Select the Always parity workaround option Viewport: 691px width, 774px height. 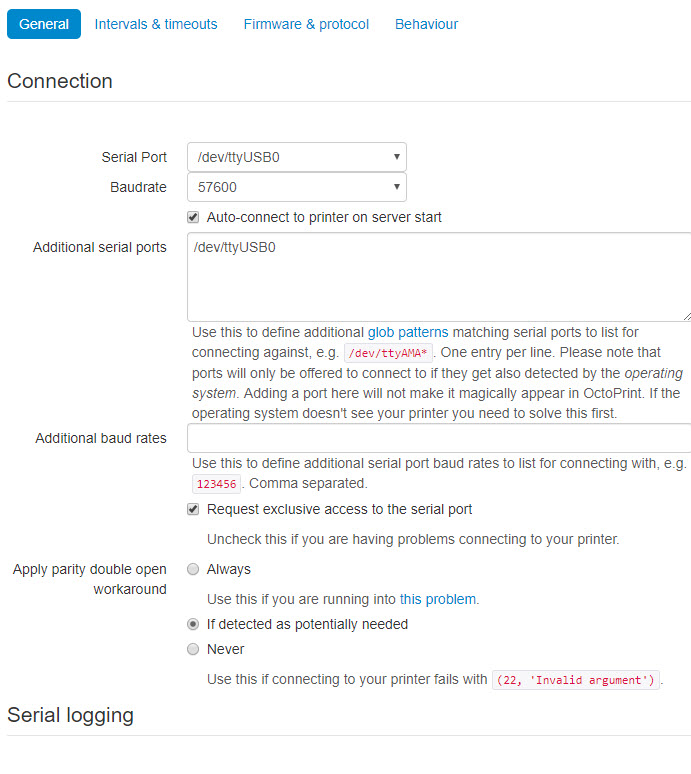(193, 569)
